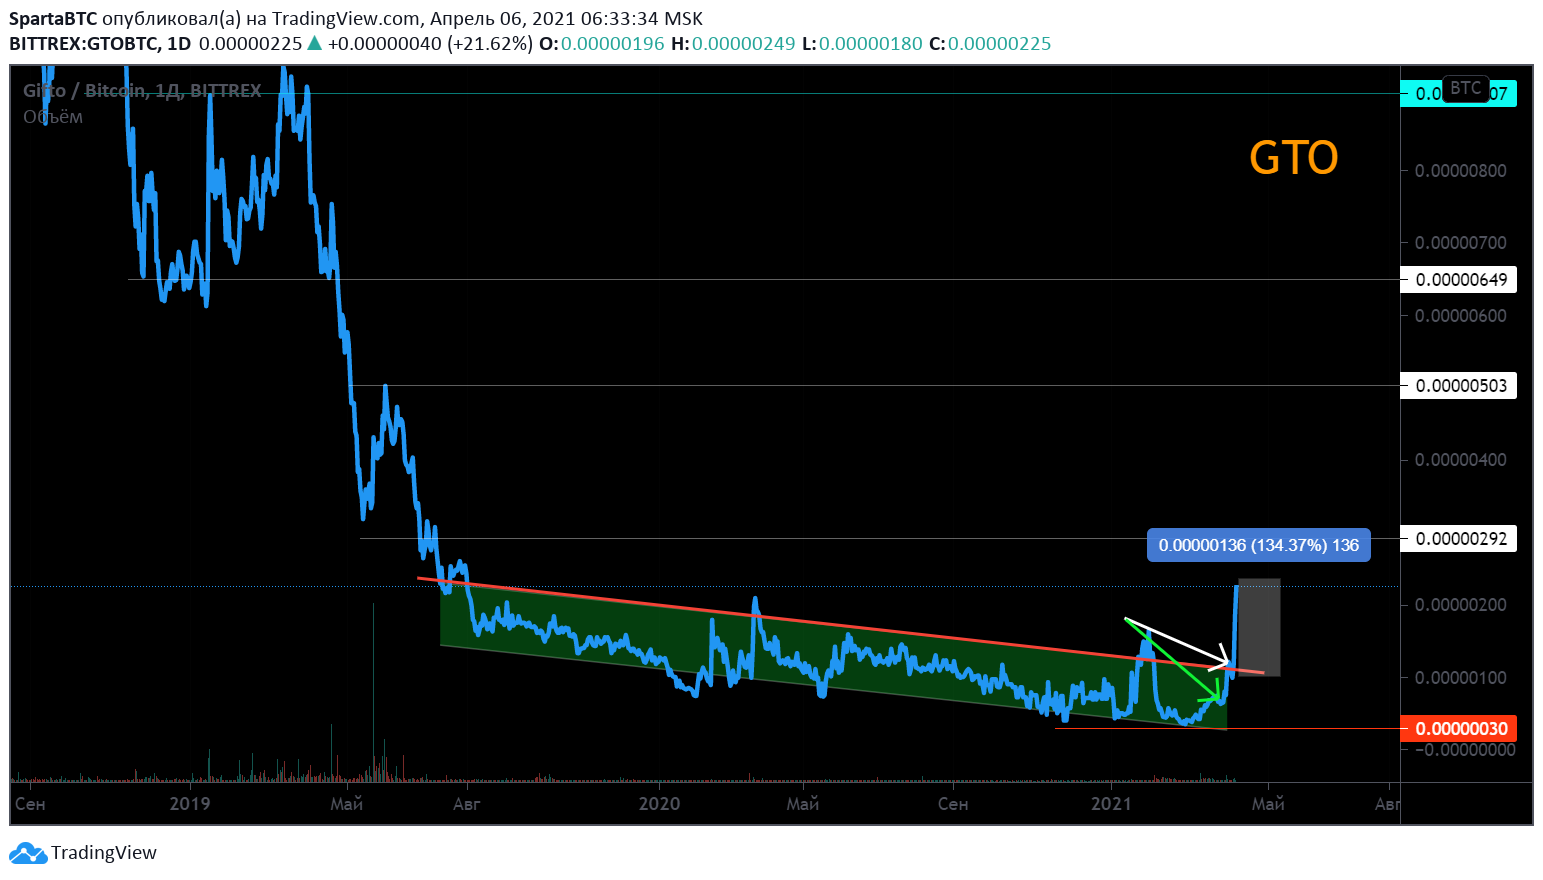The image size is (1543, 880).
Task: Click the Авг time axis label
Action: coord(467,804)
